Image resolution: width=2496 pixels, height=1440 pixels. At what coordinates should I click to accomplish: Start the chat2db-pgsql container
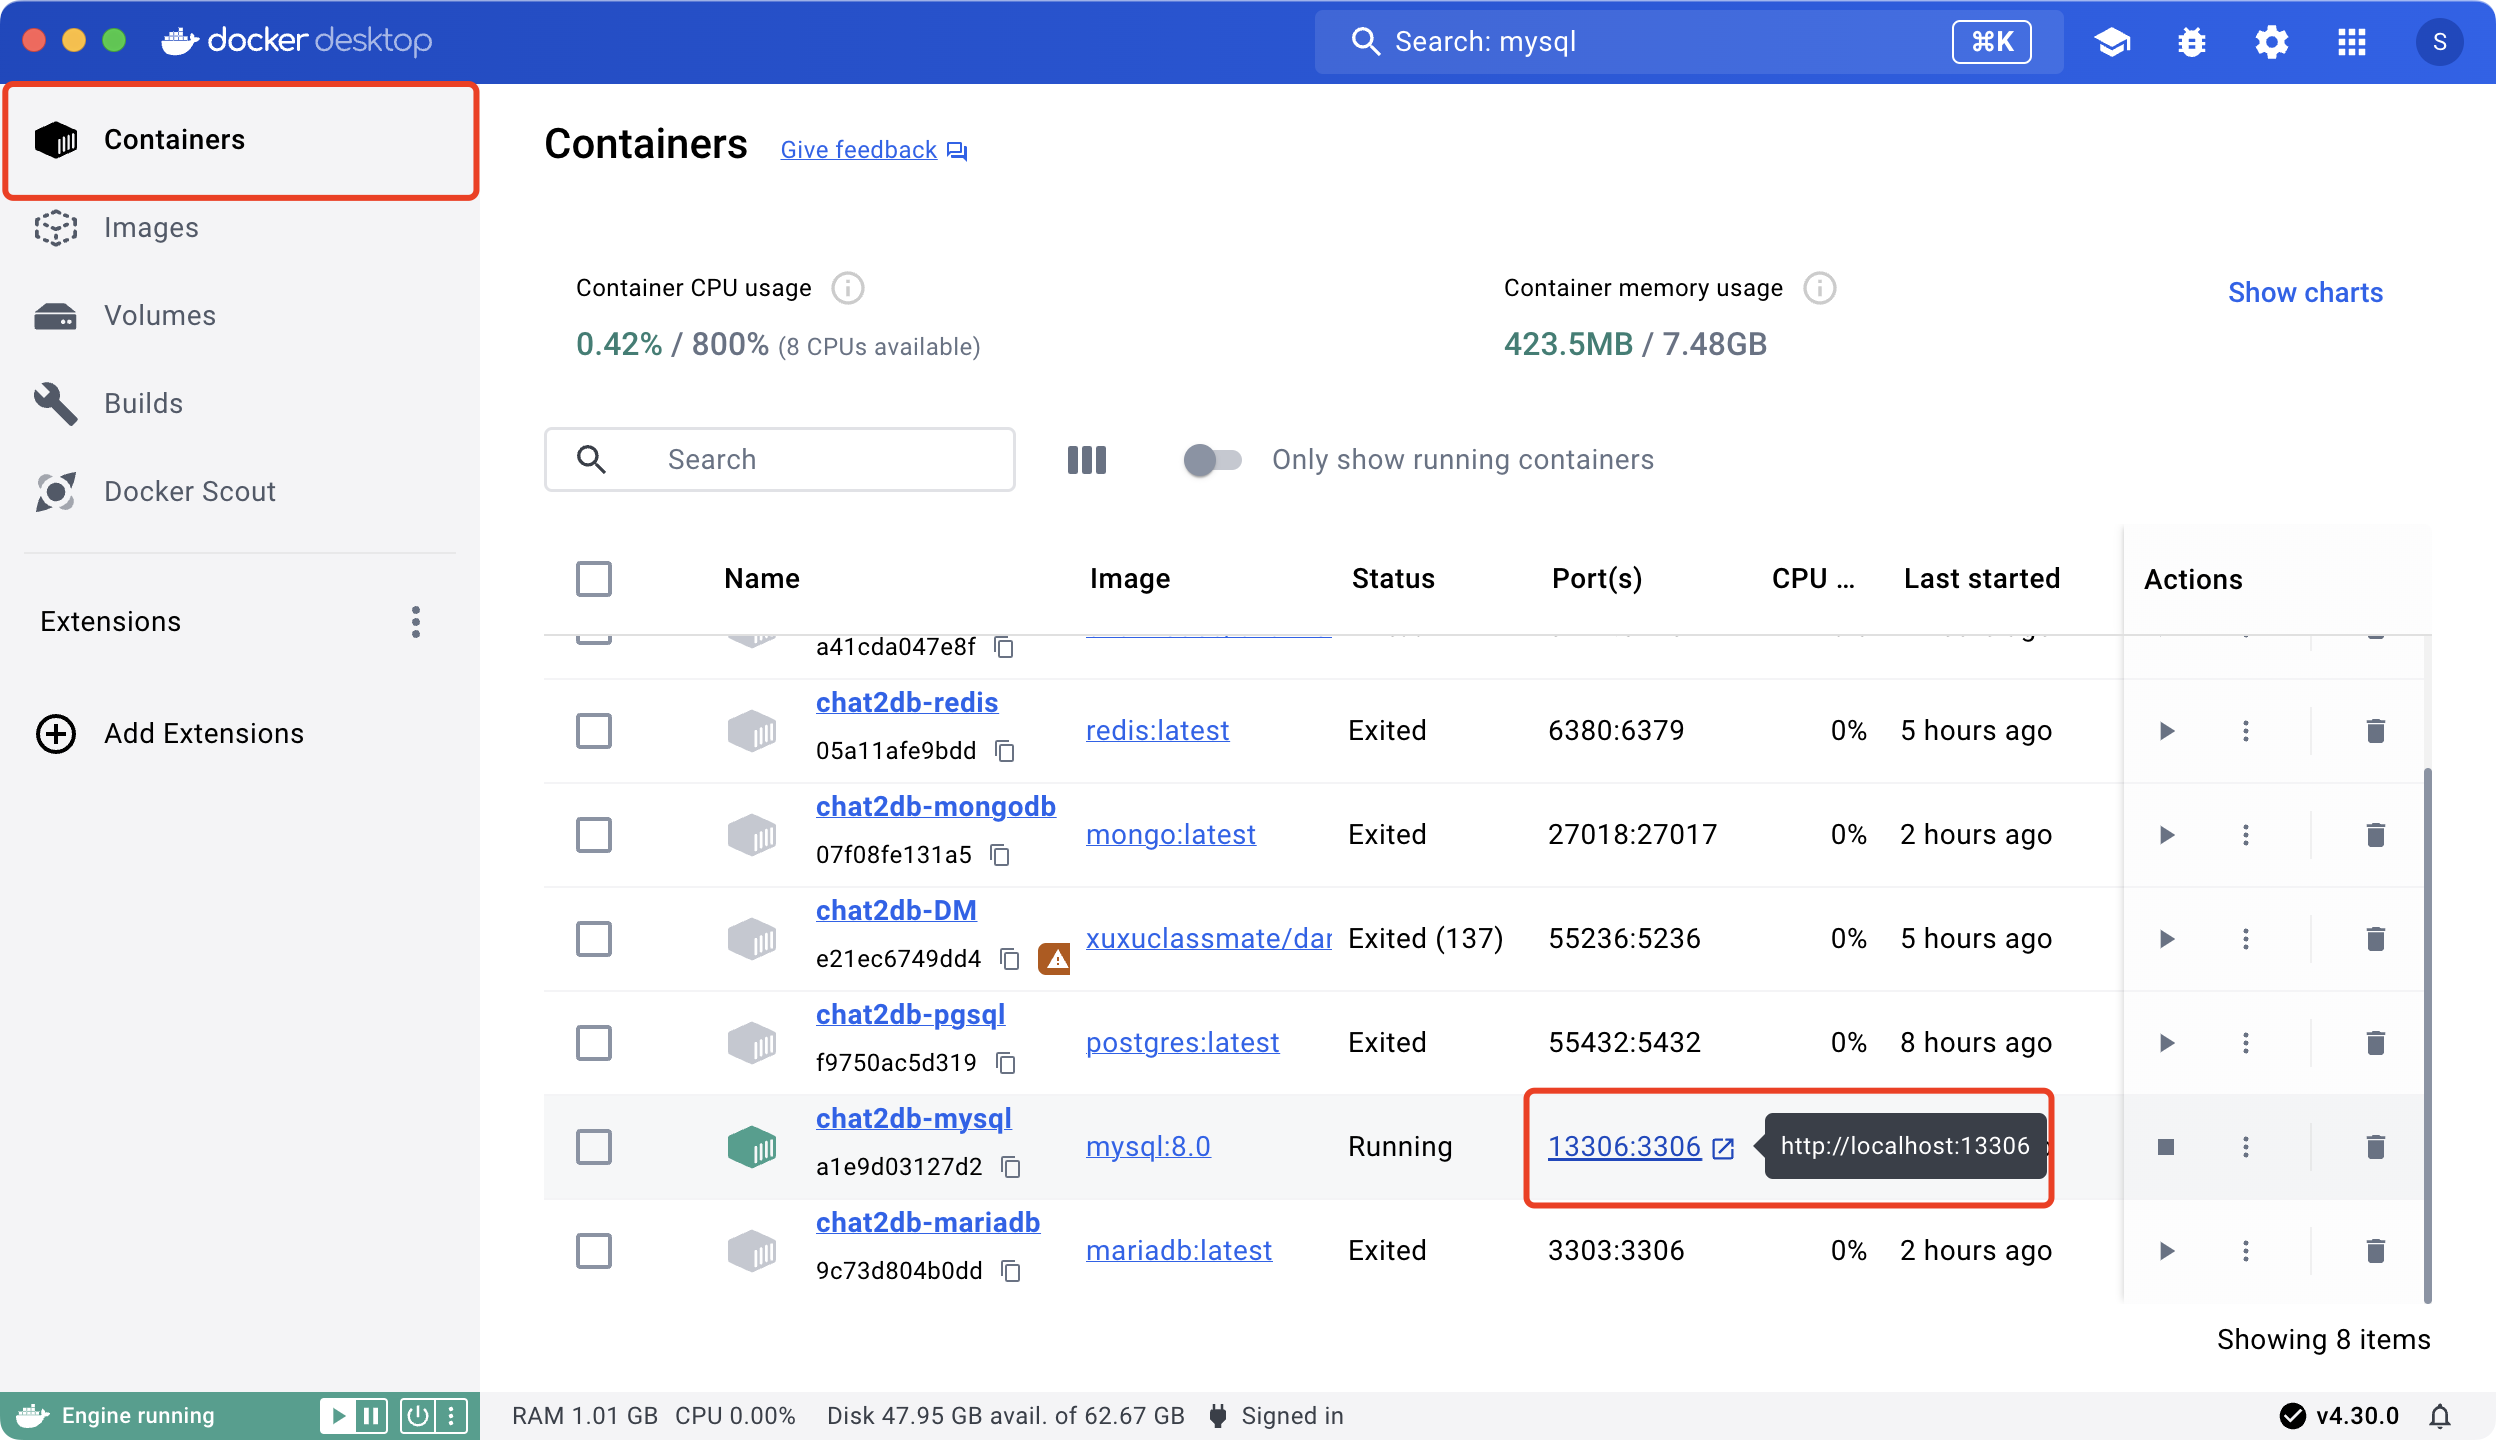pos(2166,1043)
